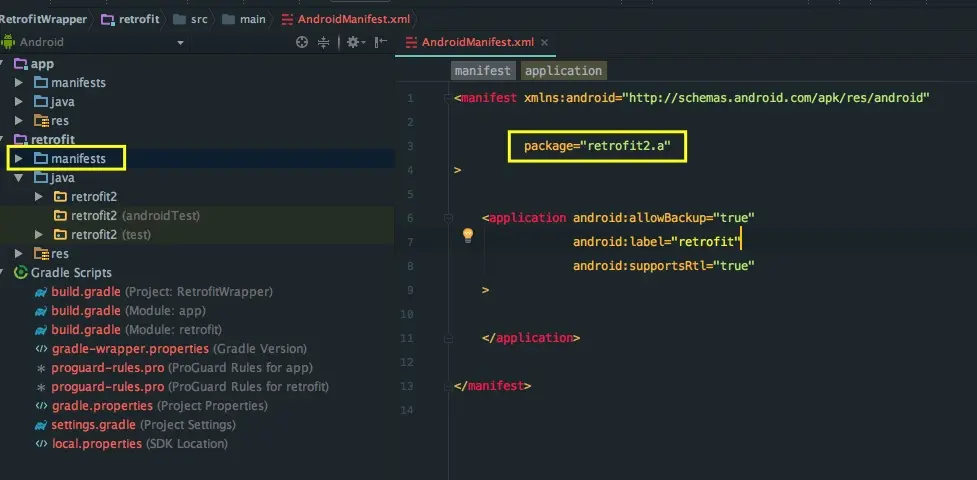
Task: Click the local.properties file icon
Action: (x=41, y=444)
